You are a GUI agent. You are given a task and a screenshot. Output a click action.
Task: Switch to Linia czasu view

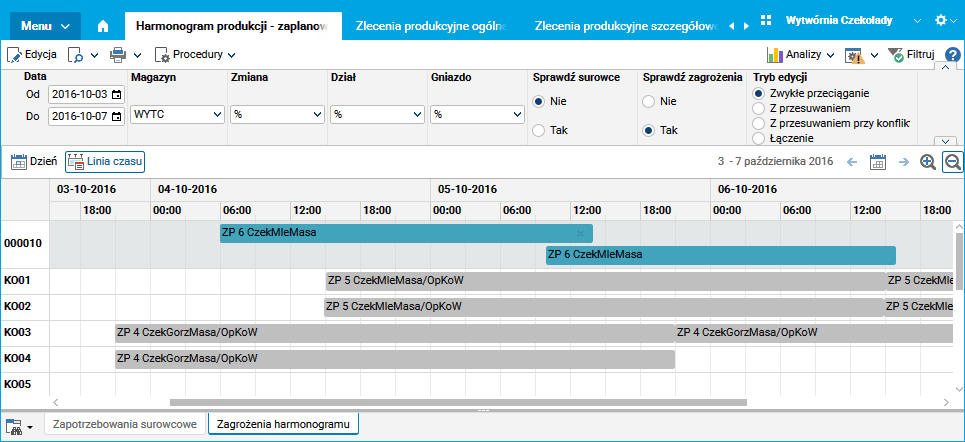[x=105, y=162]
